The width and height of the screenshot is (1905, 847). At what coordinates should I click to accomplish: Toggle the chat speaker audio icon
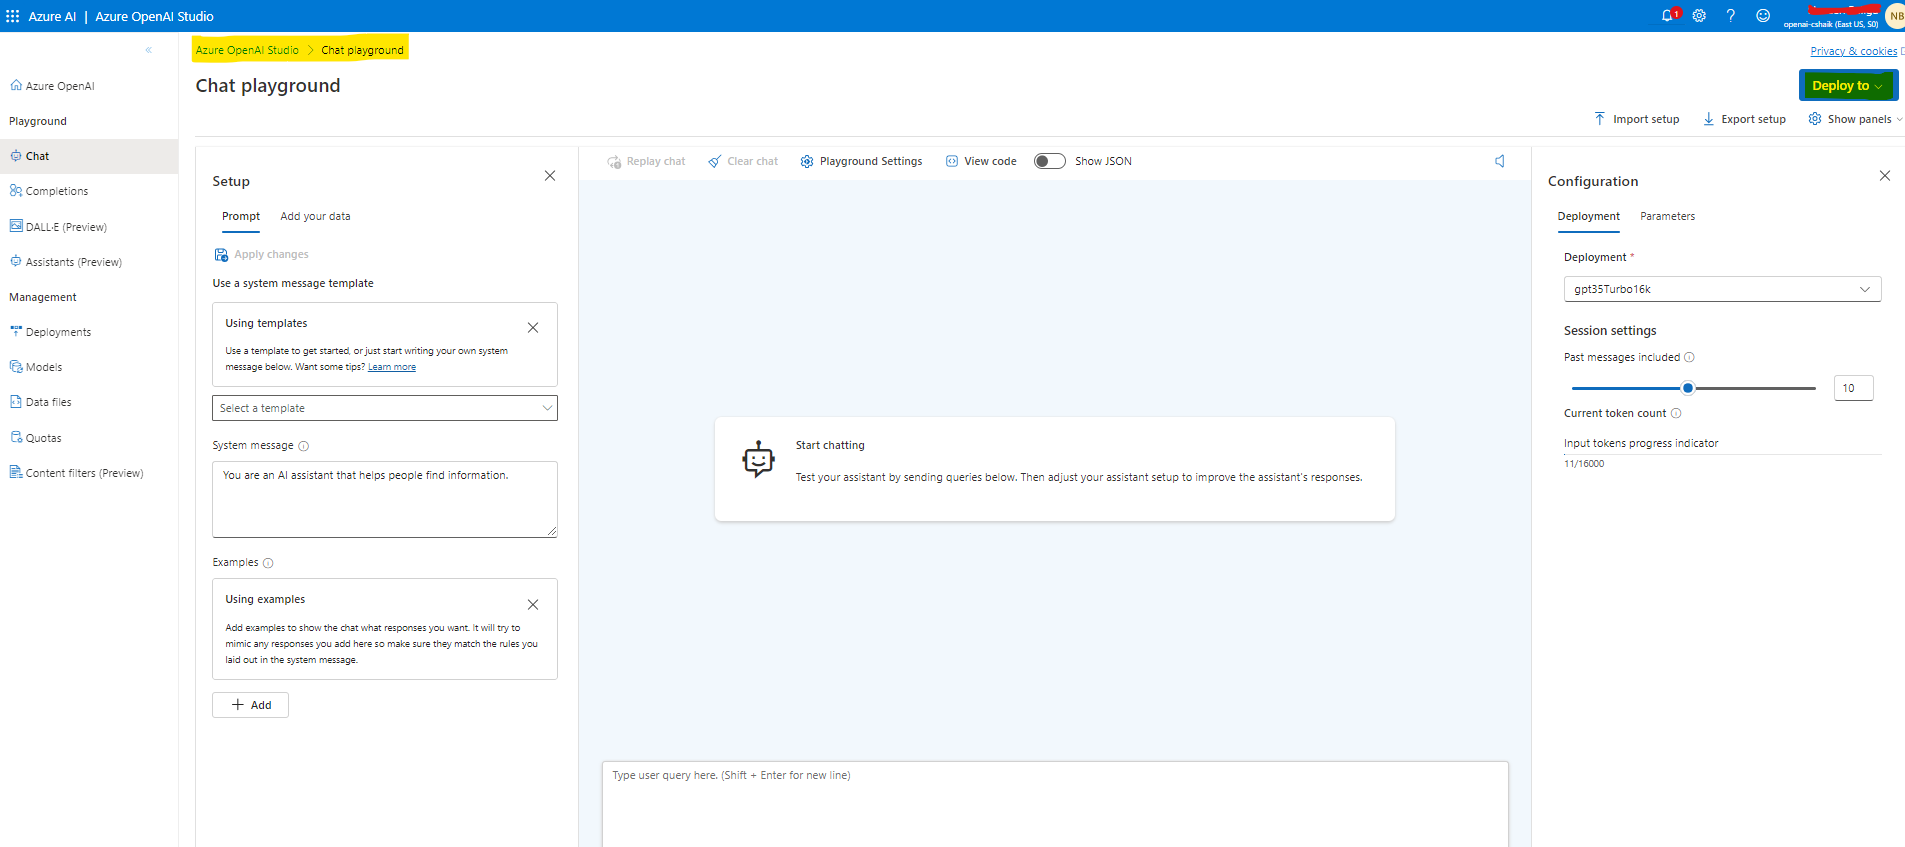tap(1500, 161)
